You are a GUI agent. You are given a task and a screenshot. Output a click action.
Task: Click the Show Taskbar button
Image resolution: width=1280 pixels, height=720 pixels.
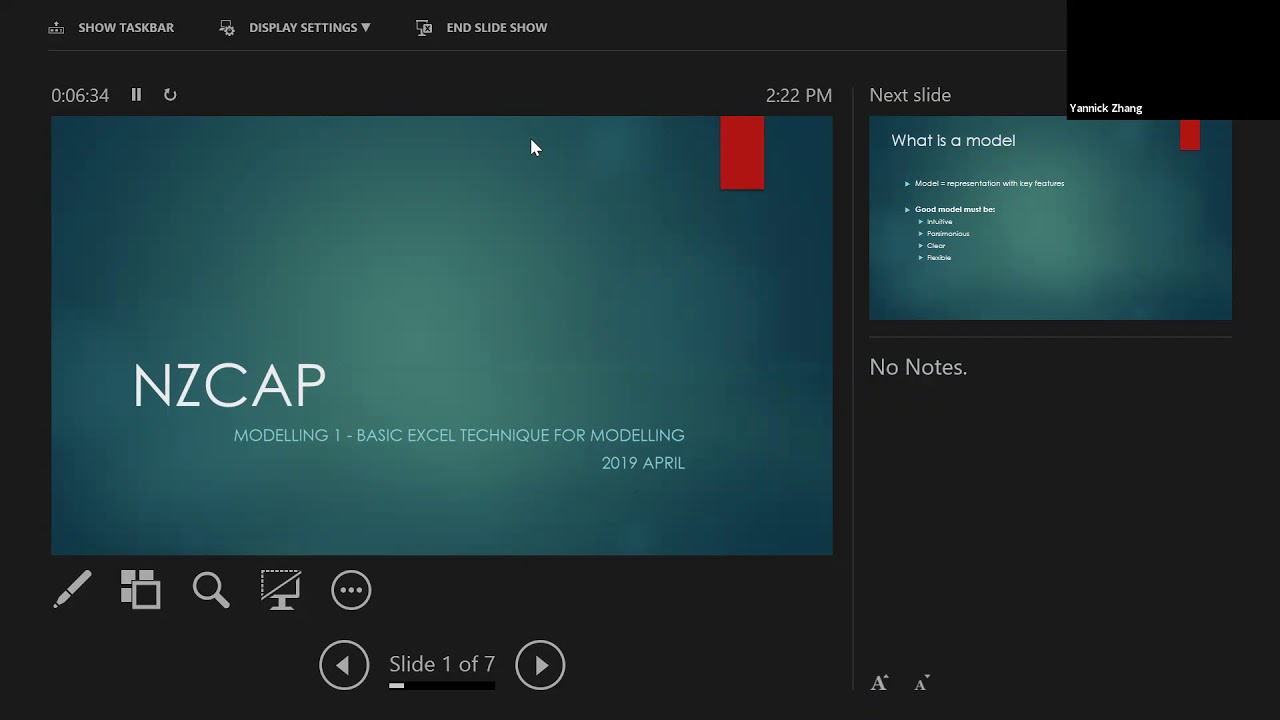pyautogui.click(x=111, y=28)
